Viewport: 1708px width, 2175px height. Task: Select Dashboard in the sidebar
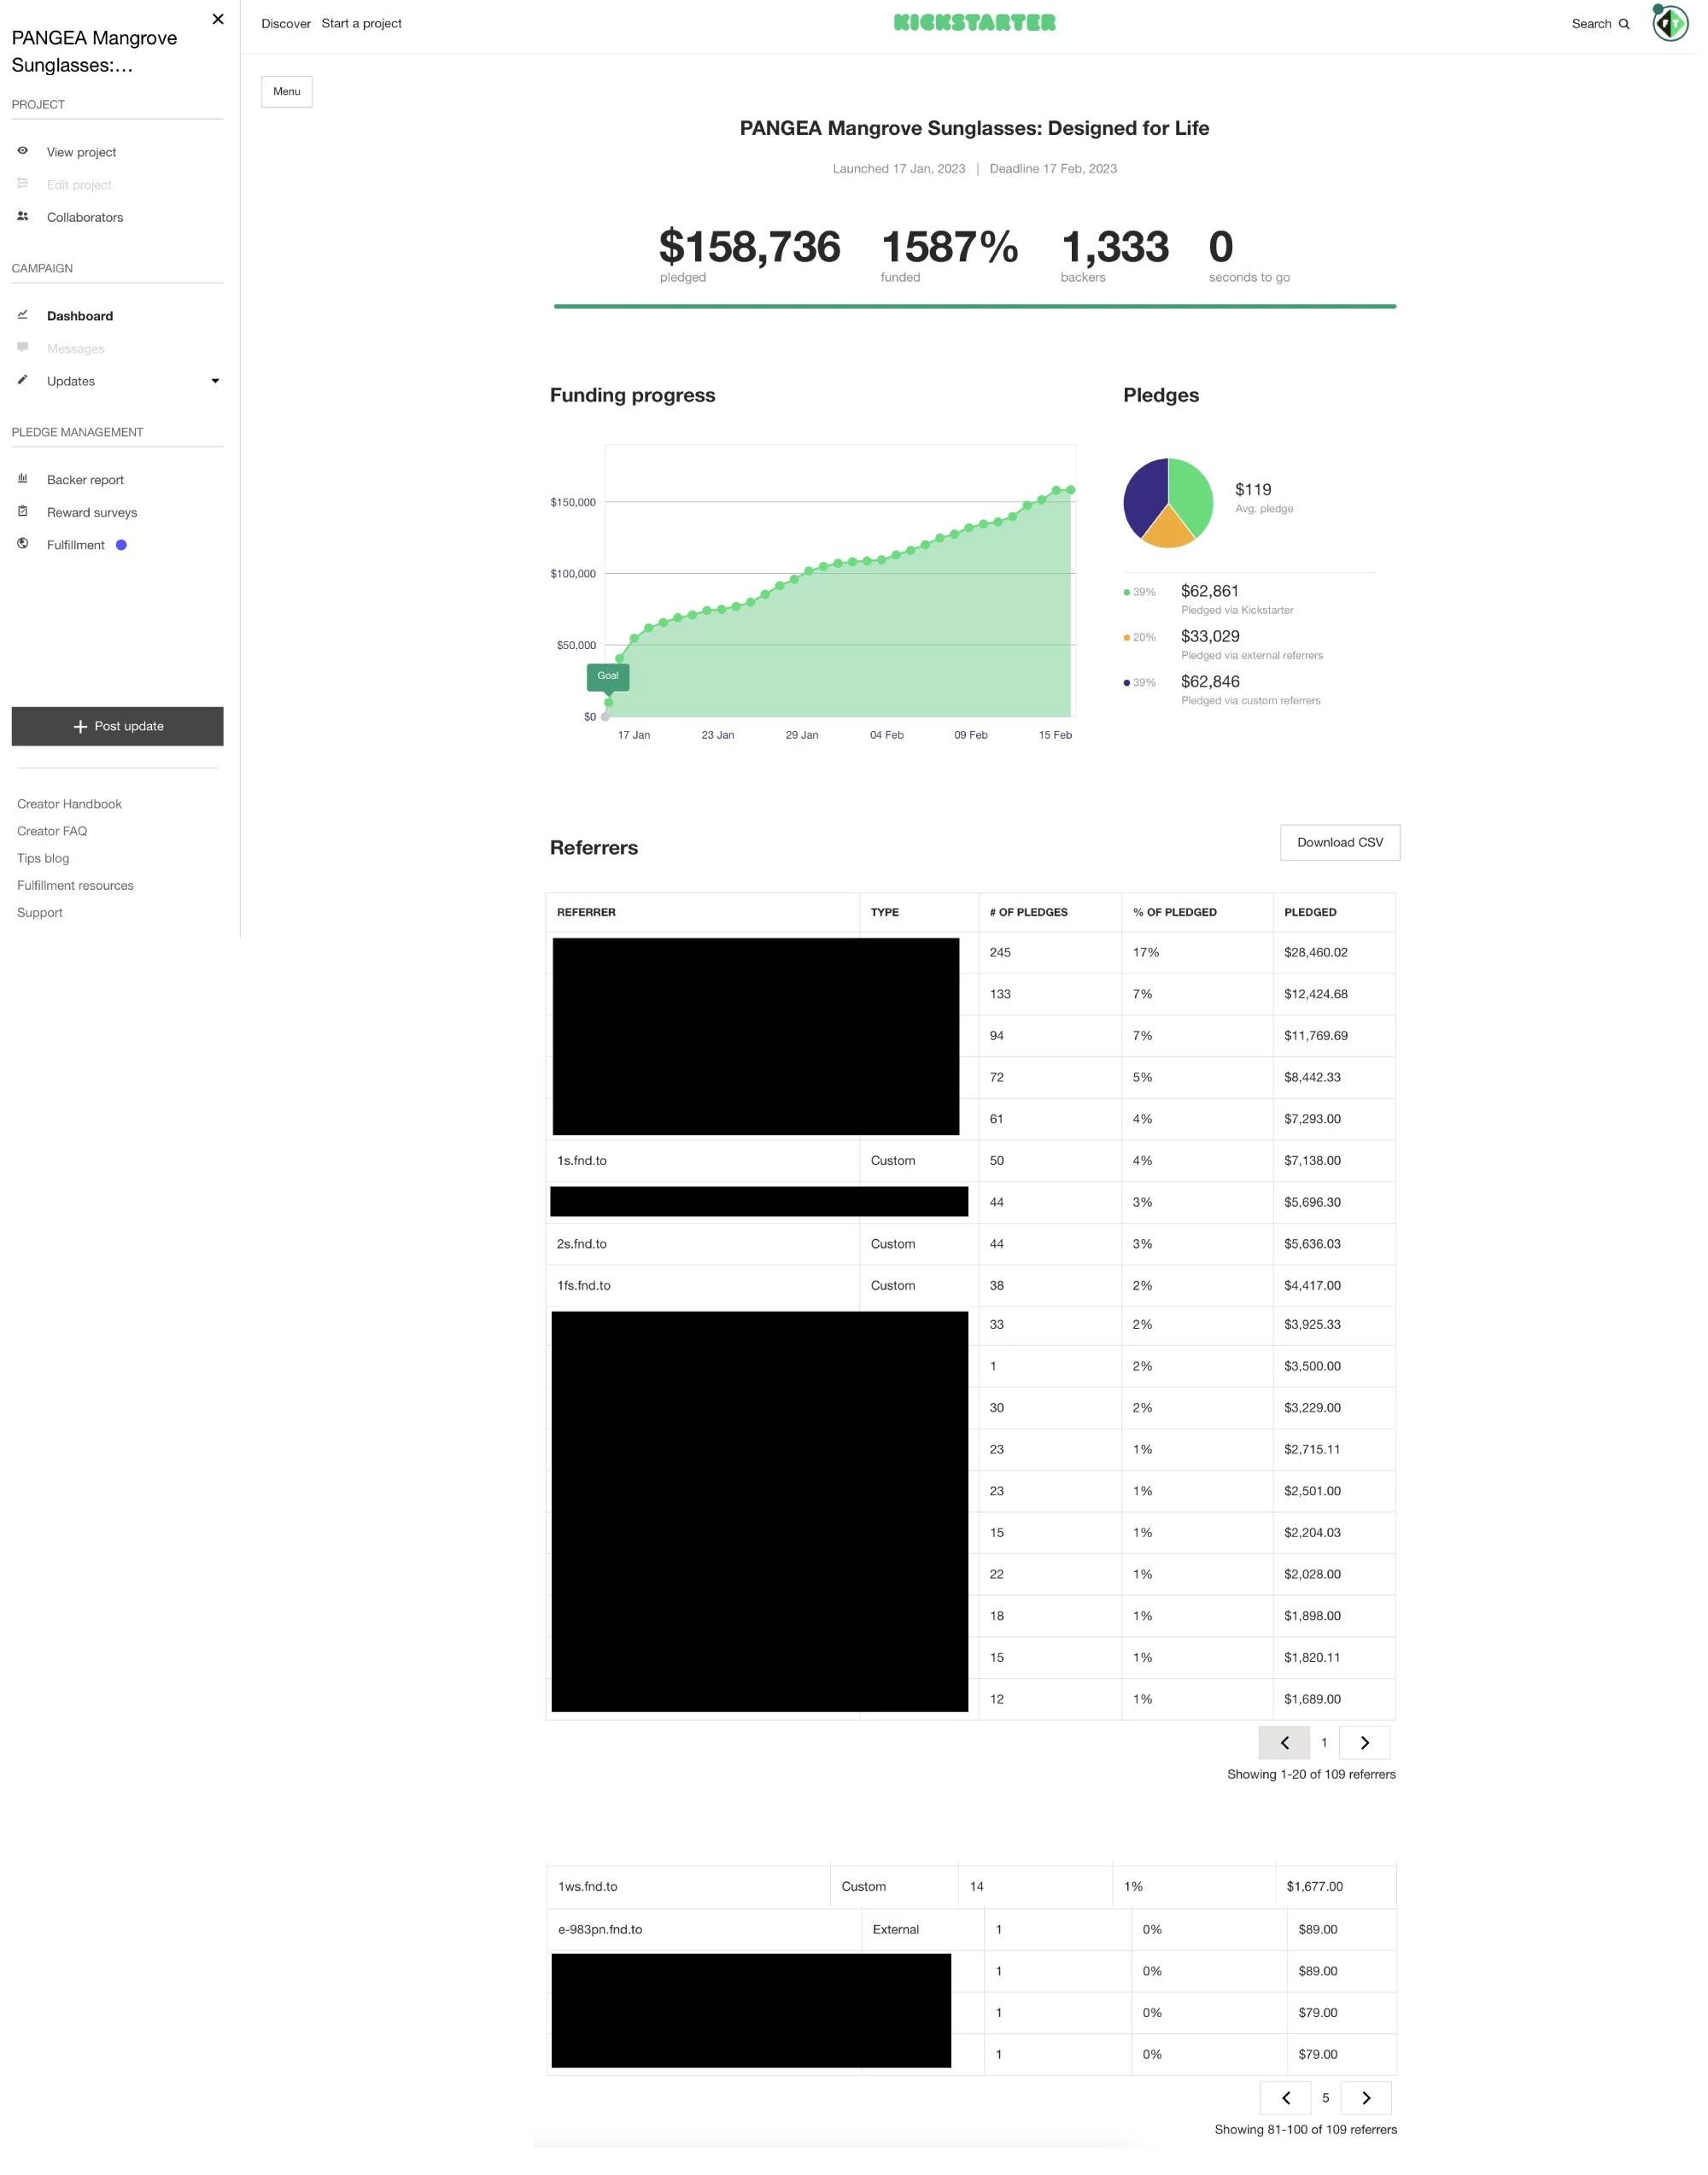[x=80, y=316]
